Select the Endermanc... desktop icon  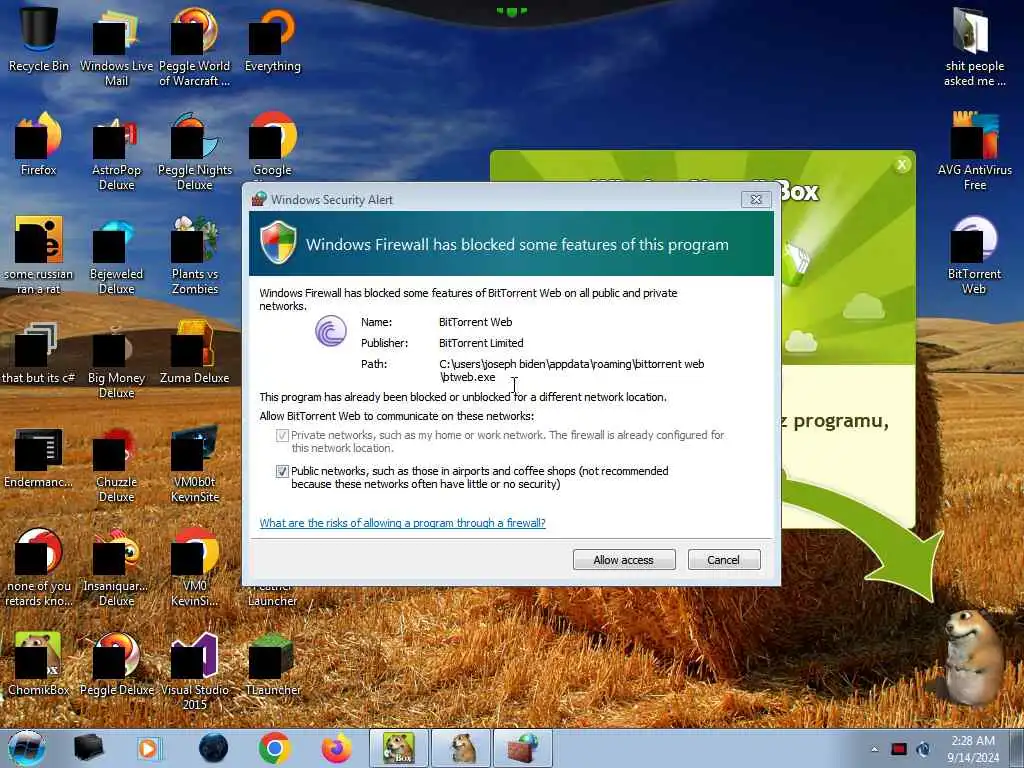pyautogui.click(x=39, y=457)
